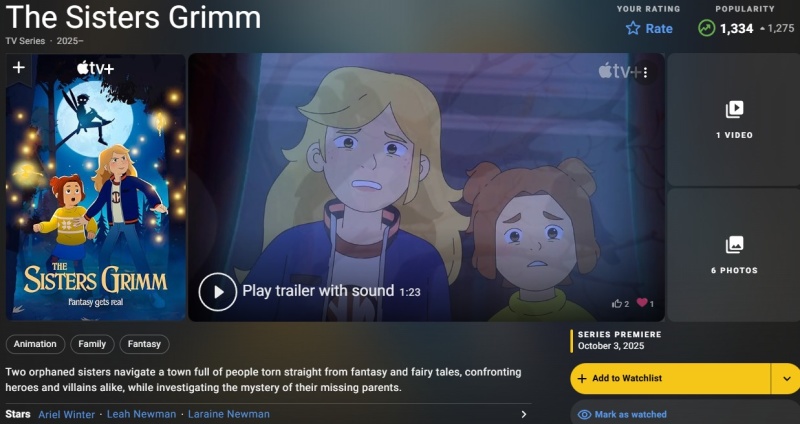Expand the Stars cast list chevron

point(523,414)
